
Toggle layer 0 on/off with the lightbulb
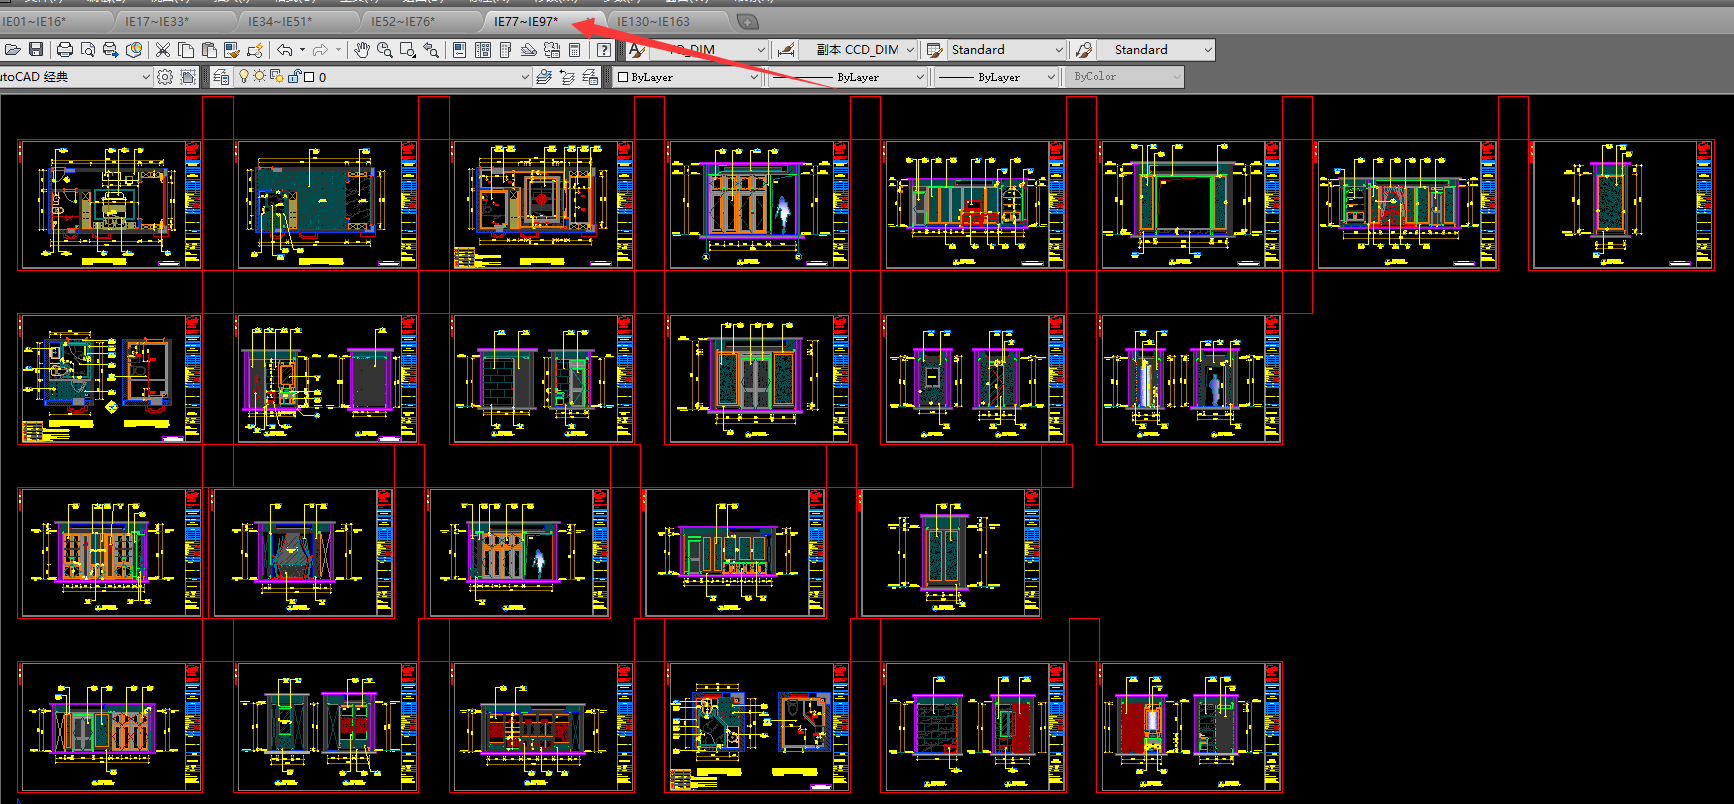(x=243, y=77)
